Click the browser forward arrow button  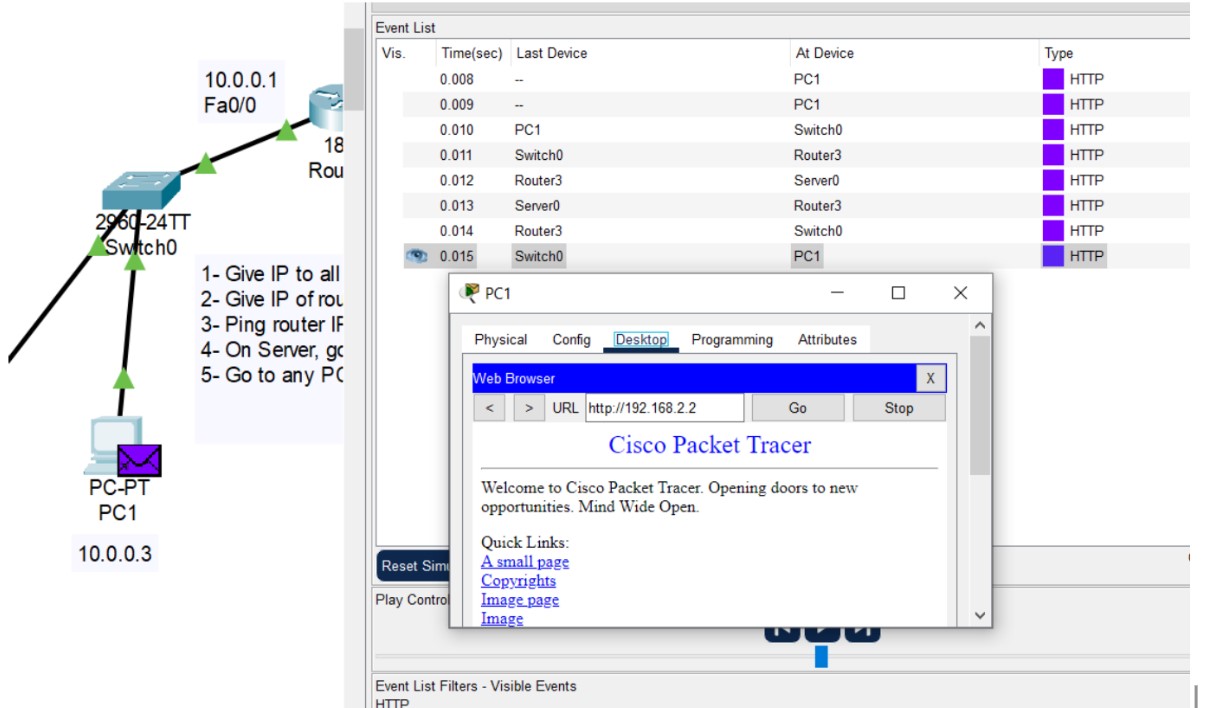(x=528, y=408)
